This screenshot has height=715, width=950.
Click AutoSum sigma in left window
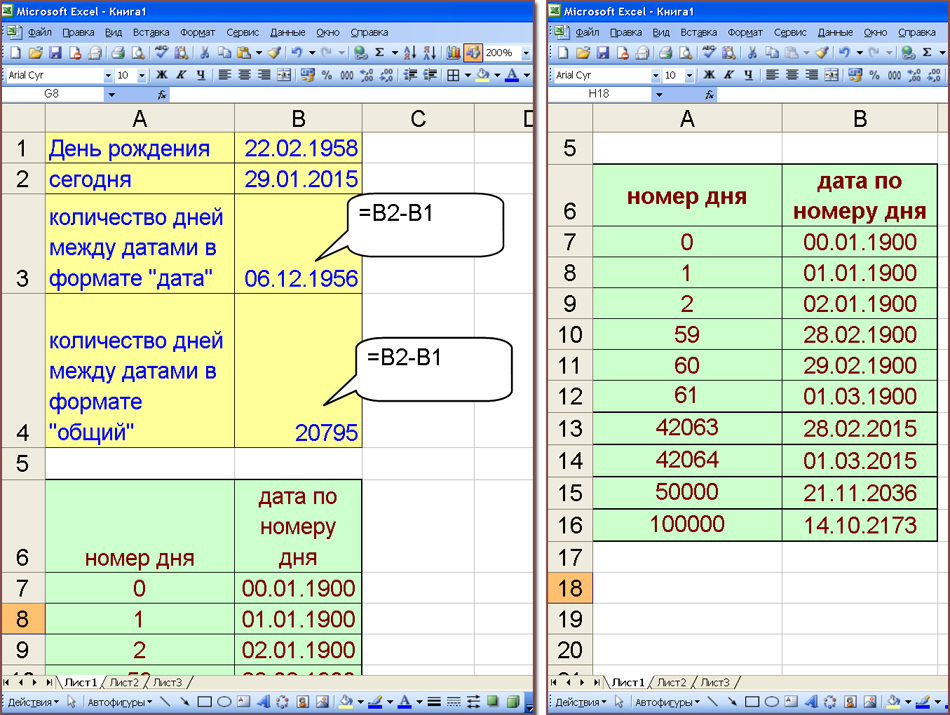[380, 53]
